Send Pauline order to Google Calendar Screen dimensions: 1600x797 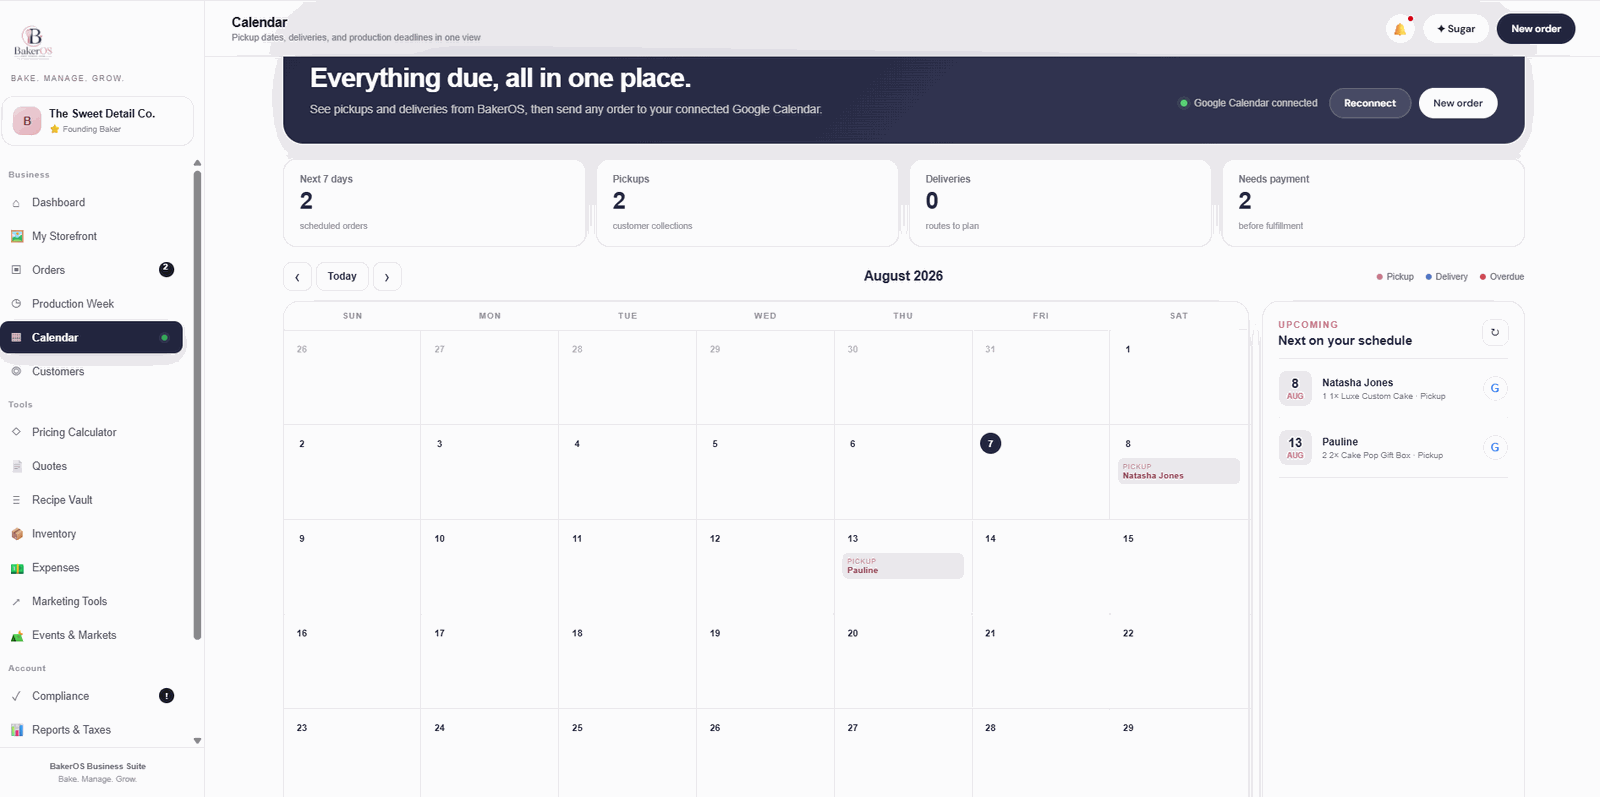pyautogui.click(x=1495, y=447)
